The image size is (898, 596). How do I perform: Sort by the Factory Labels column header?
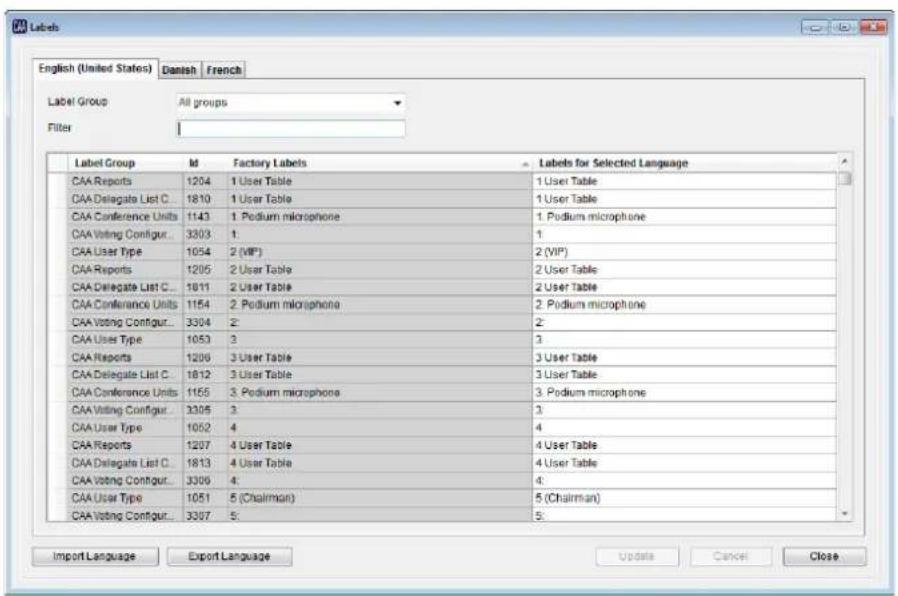[x=379, y=163]
